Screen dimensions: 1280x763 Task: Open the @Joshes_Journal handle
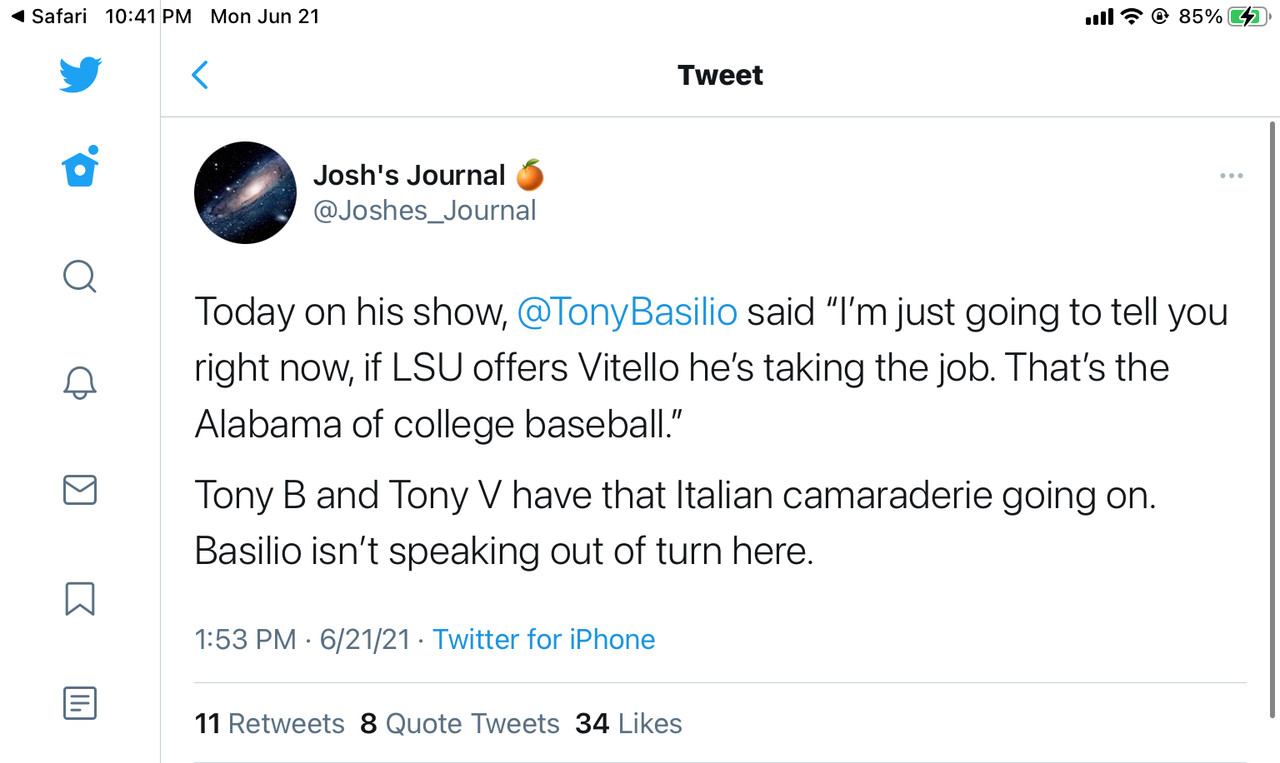(425, 211)
